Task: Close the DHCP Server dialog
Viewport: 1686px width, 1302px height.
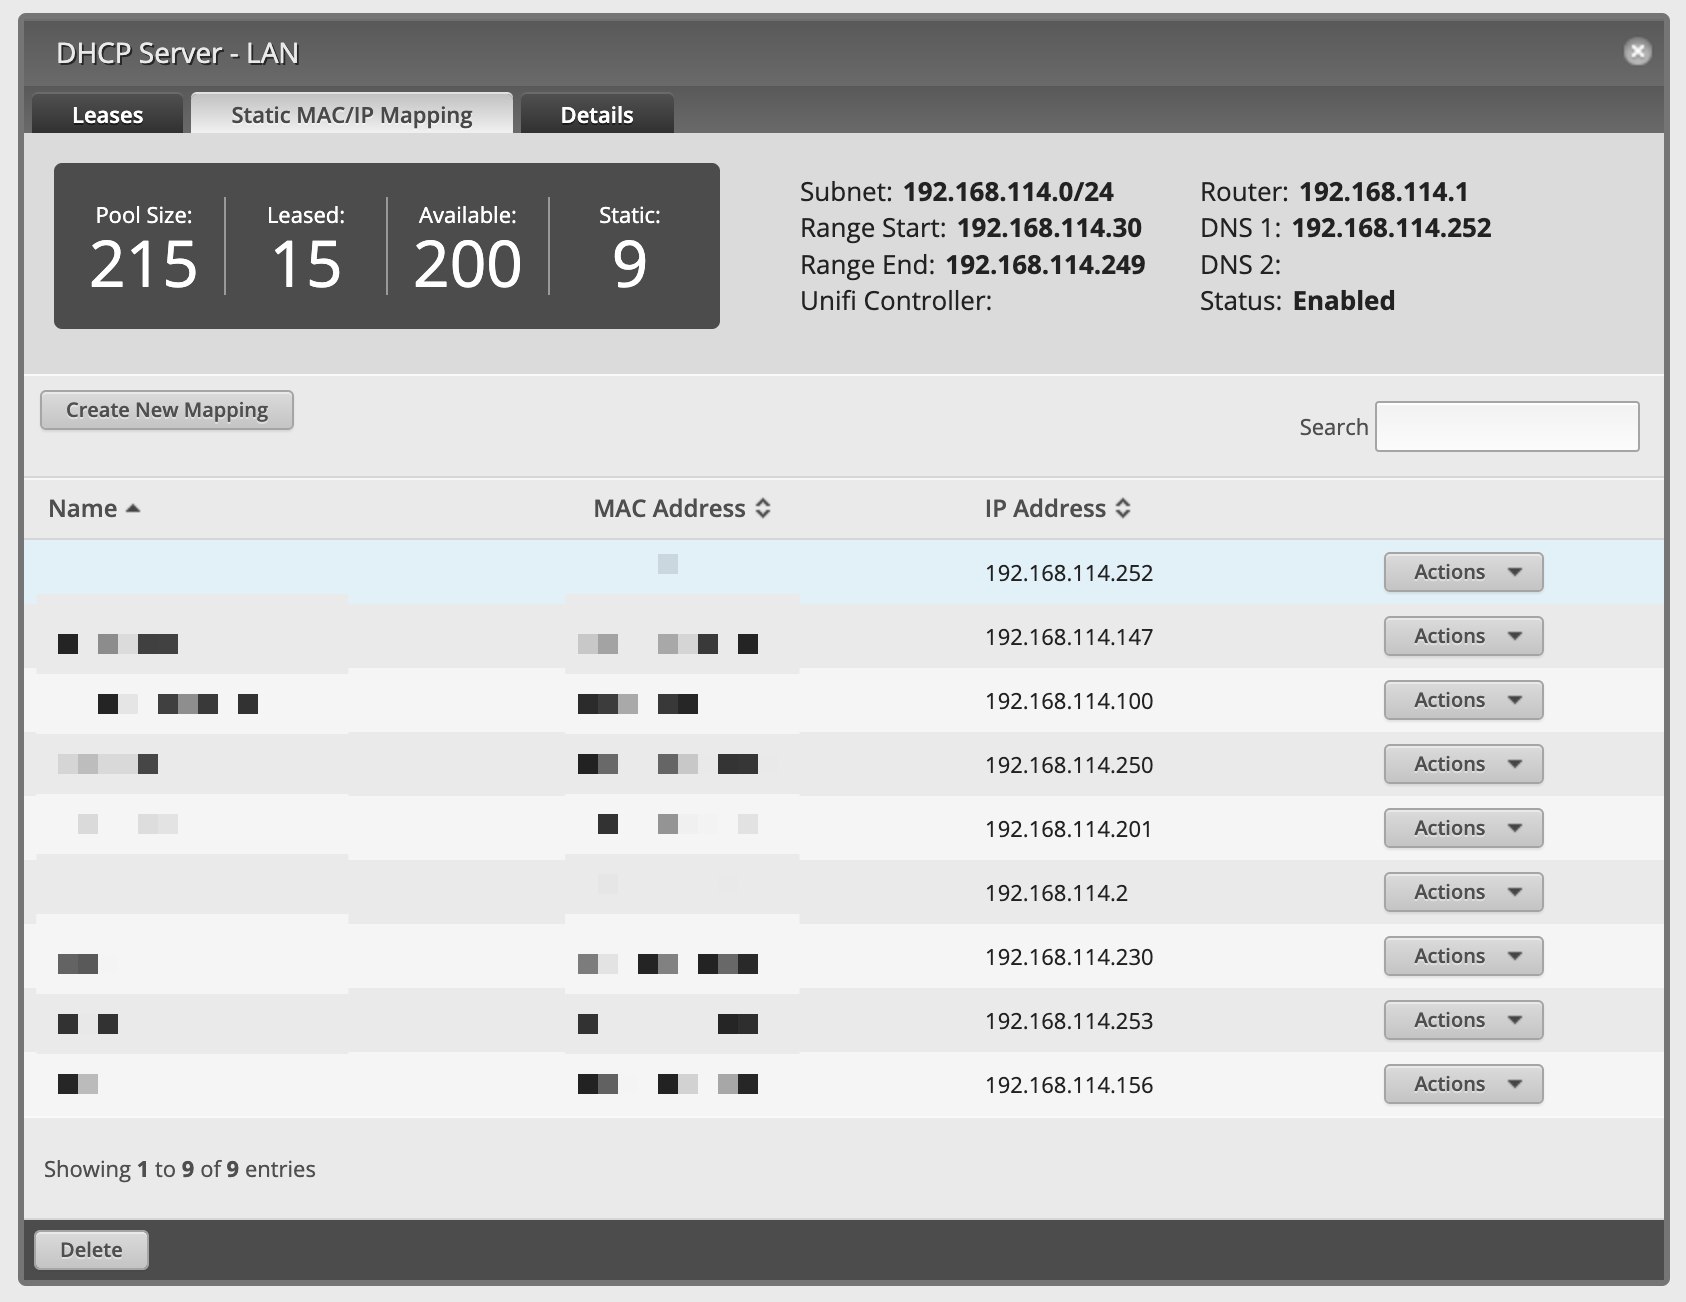Action: click(1637, 52)
